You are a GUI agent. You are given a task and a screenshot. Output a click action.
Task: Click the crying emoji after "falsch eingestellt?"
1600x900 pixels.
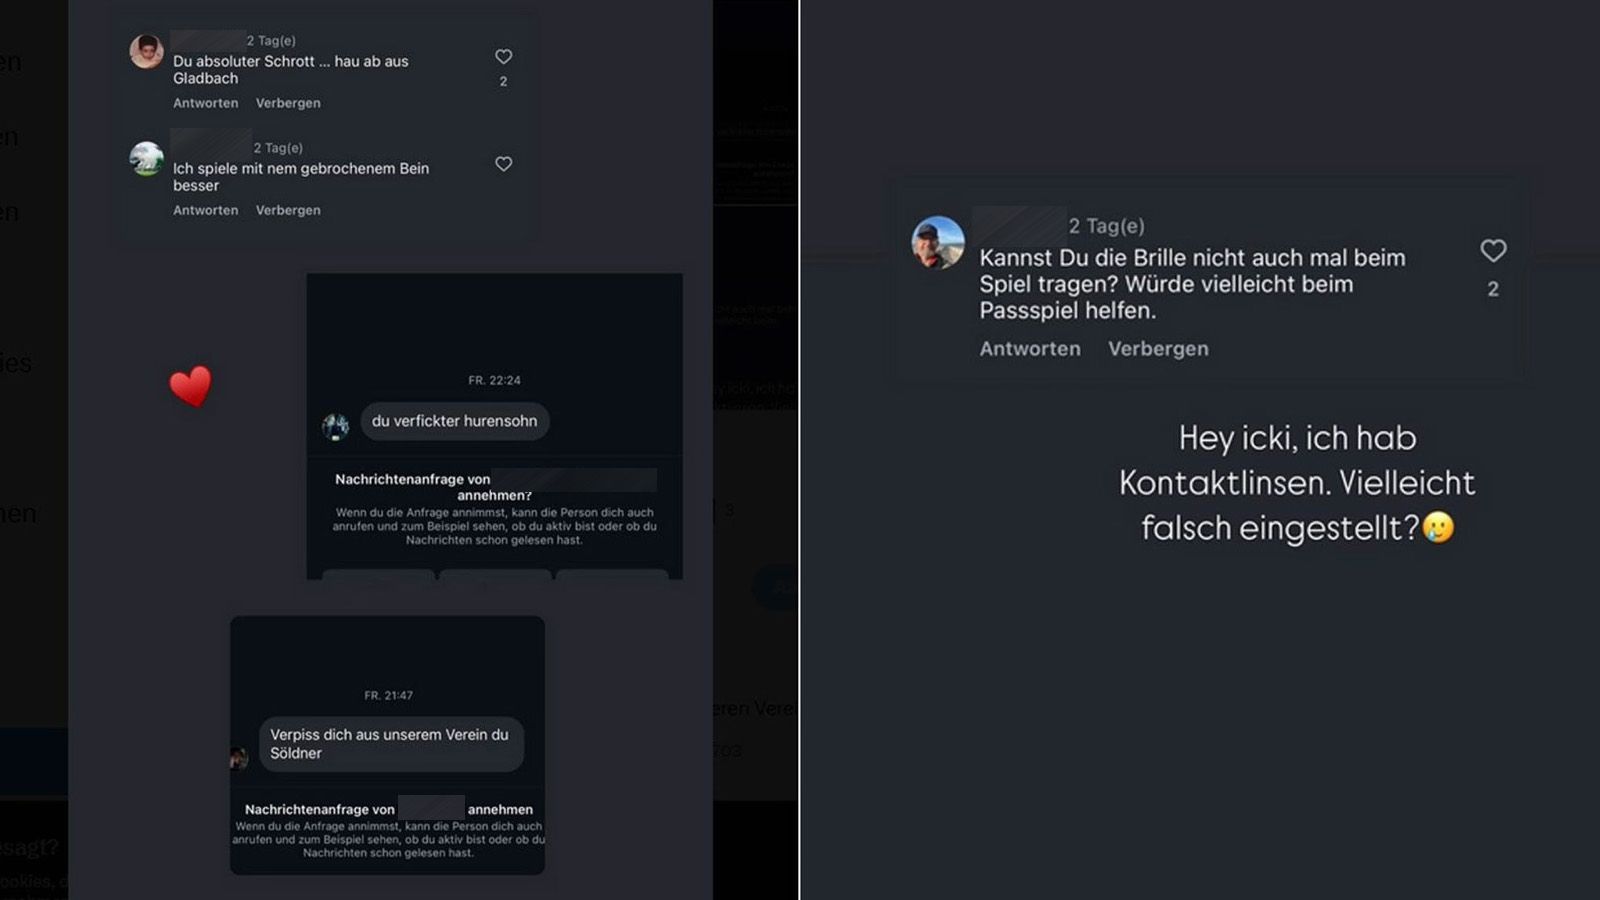click(1438, 527)
